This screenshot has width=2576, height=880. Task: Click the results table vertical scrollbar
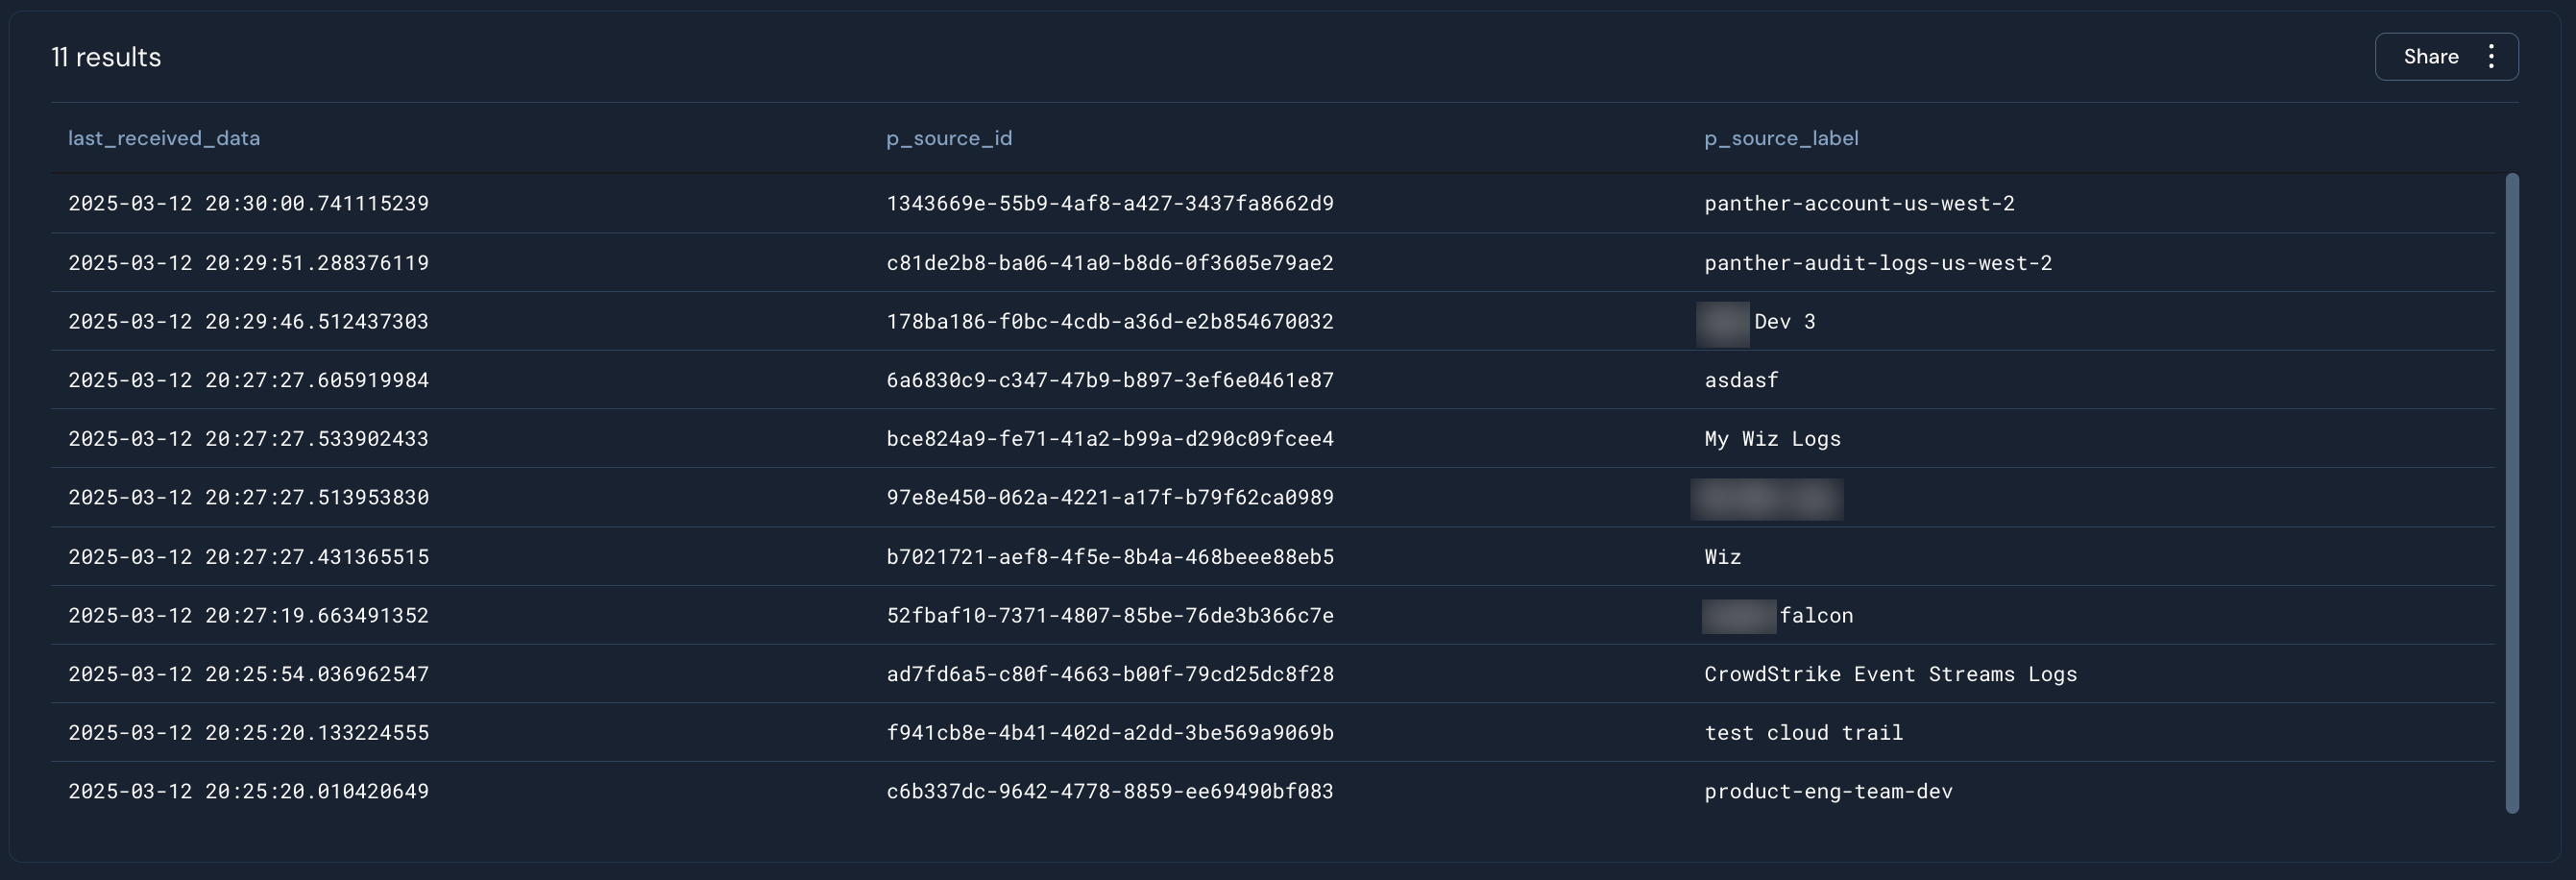coord(2511,492)
